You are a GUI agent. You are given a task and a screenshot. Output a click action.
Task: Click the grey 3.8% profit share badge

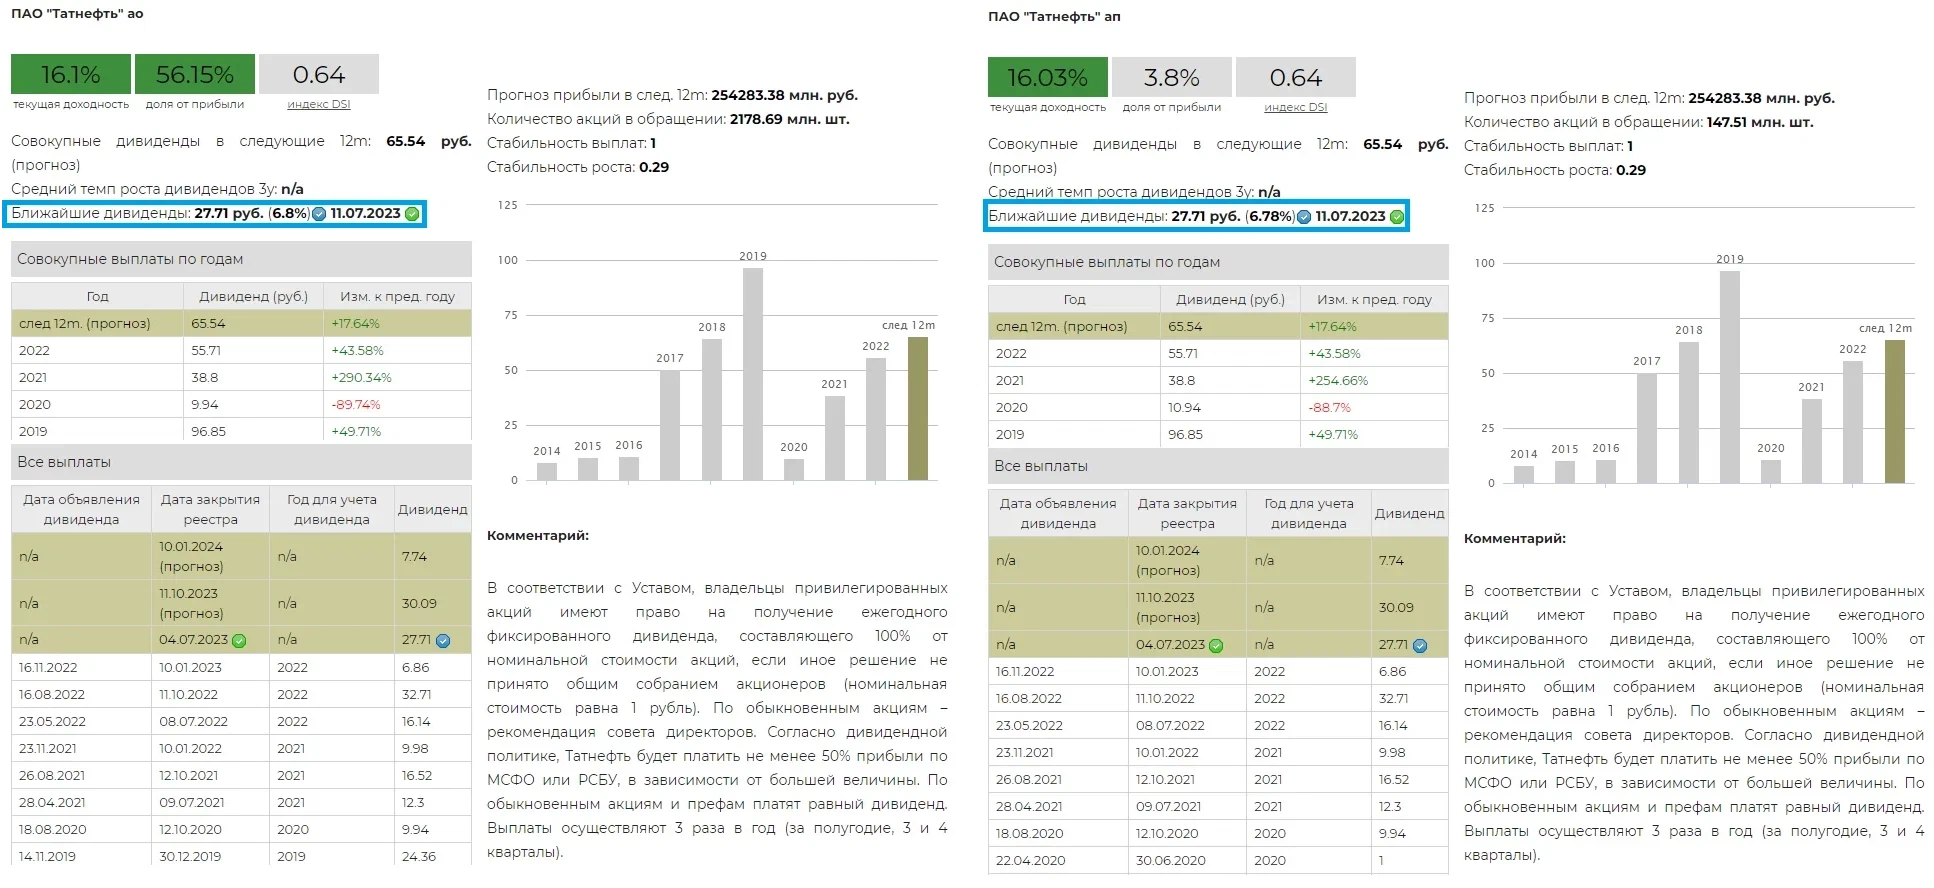[x=1171, y=78]
